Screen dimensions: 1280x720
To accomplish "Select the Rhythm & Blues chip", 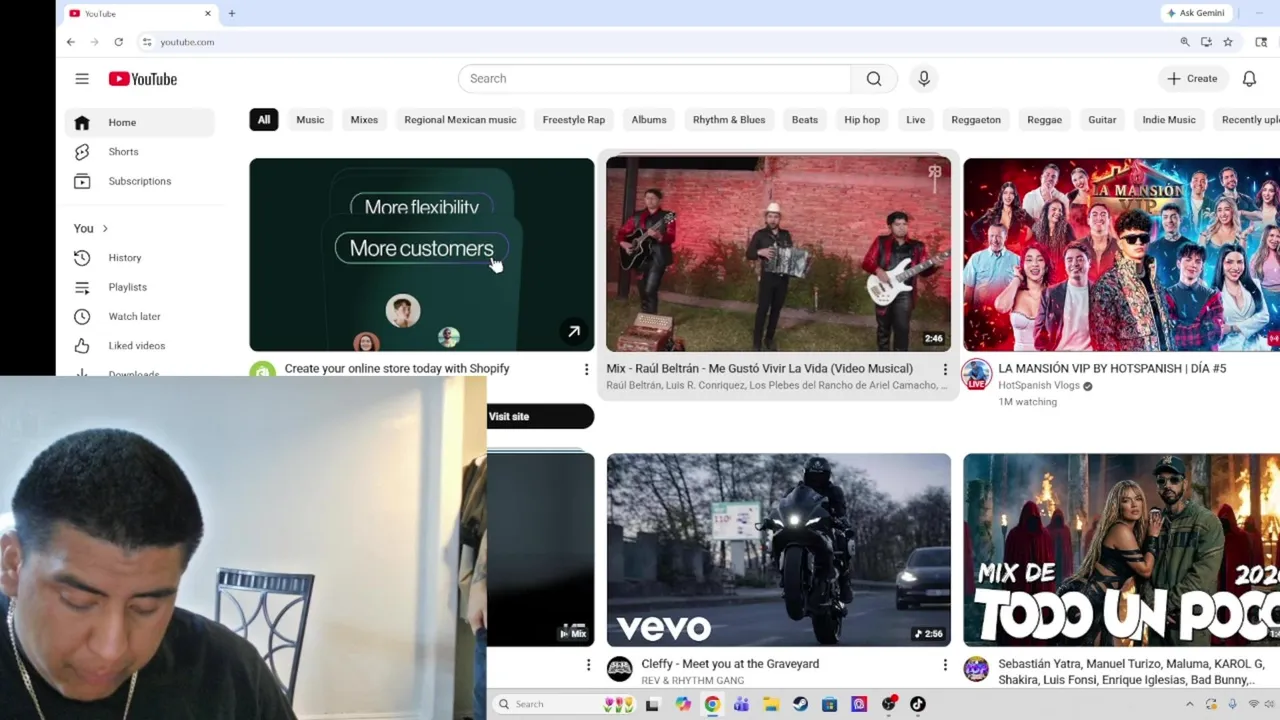I will (729, 120).
